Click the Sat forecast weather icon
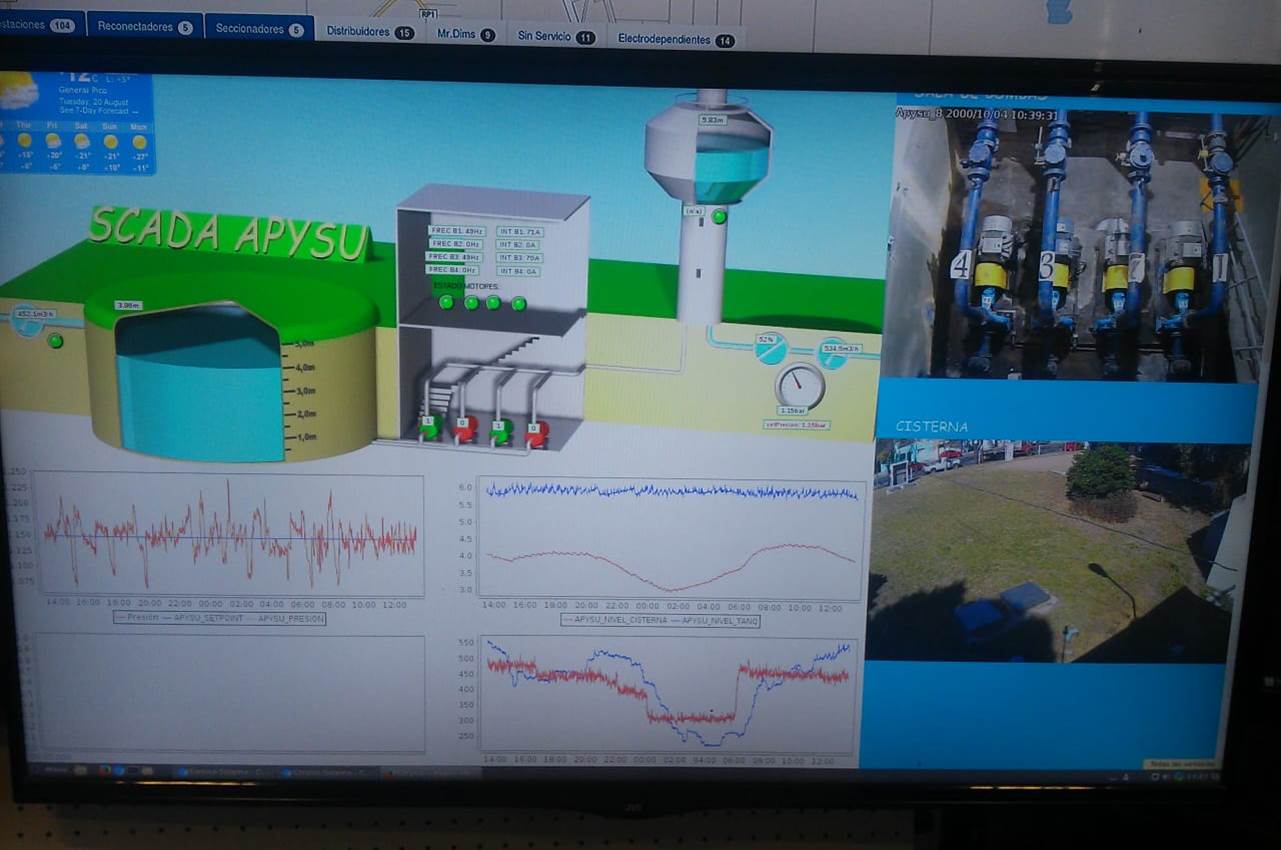Viewport: 1281px width, 850px height. click(81, 141)
